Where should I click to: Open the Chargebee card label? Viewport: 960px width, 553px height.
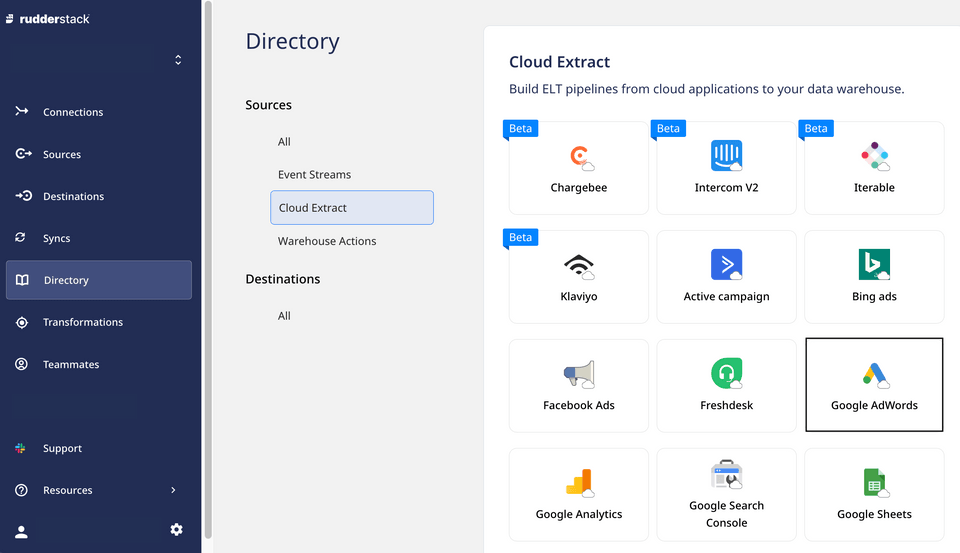pyautogui.click(x=579, y=187)
